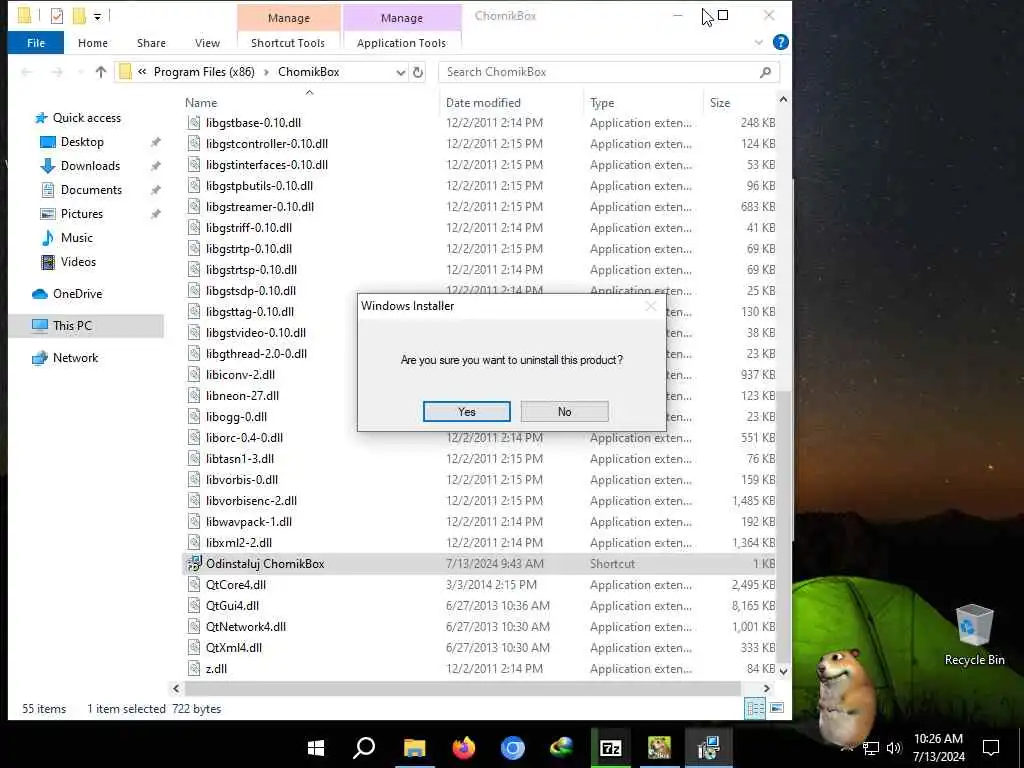
Task: Open Music in the navigation pane
Action: (76, 238)
